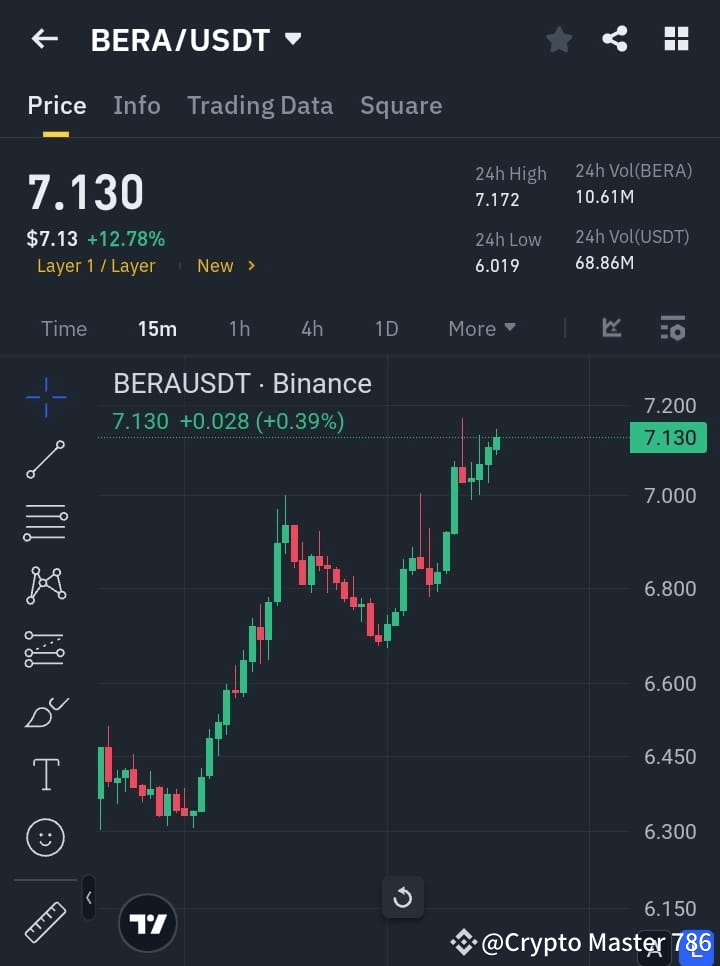
Task: Open the Layer 1 / Layer category link
Action: click(x=96, y=266)
